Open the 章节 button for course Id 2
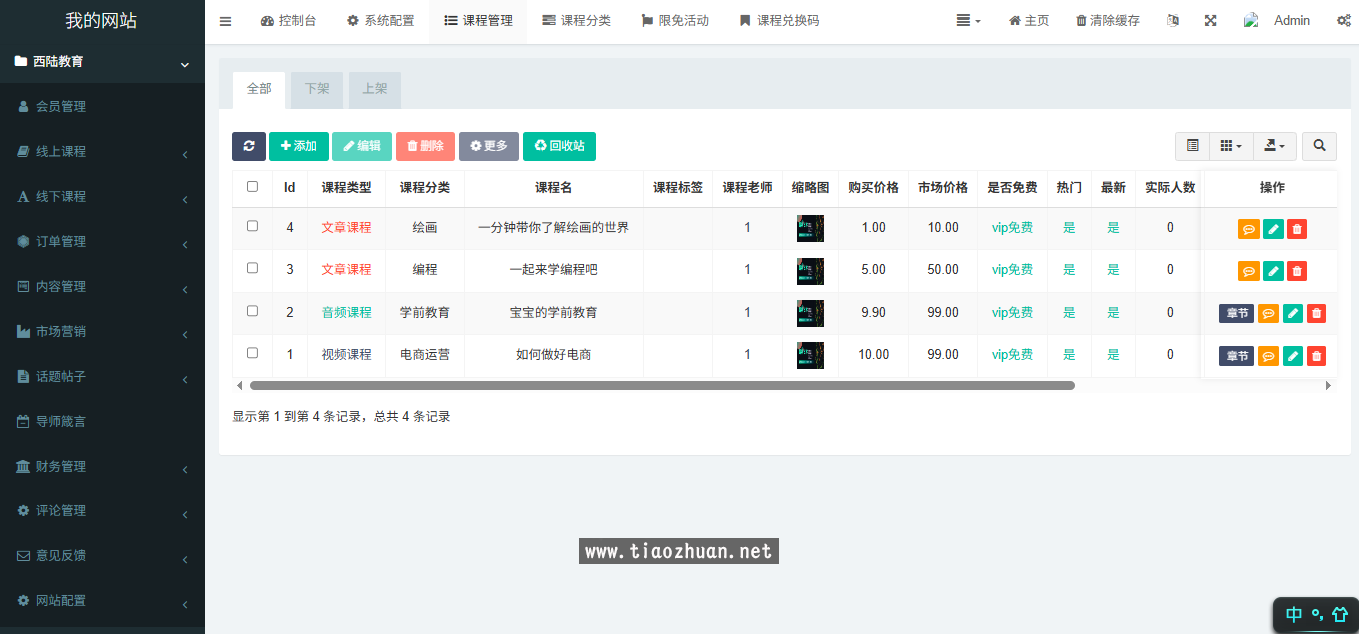The image size is (1359, 634). (1235, 313)
